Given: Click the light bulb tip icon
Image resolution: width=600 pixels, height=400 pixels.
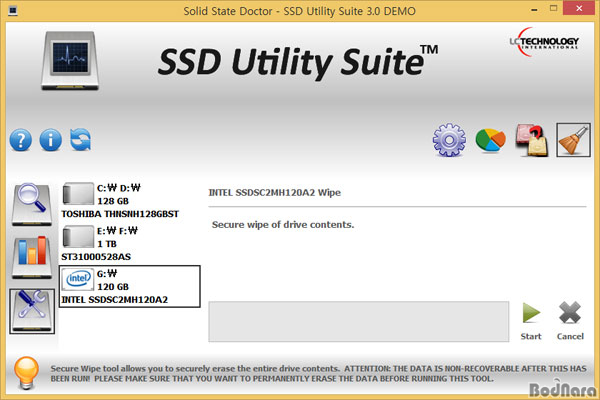Looking at the screenshot, I should coord(26,373).
